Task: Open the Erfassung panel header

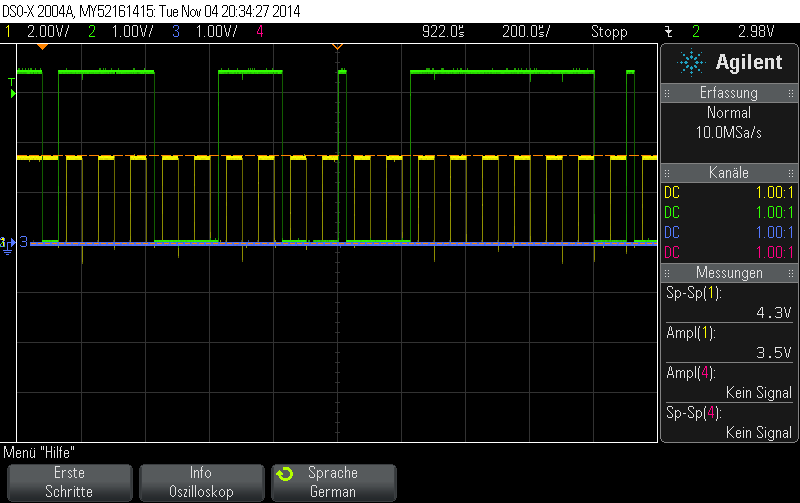Action: click(728, 93)
